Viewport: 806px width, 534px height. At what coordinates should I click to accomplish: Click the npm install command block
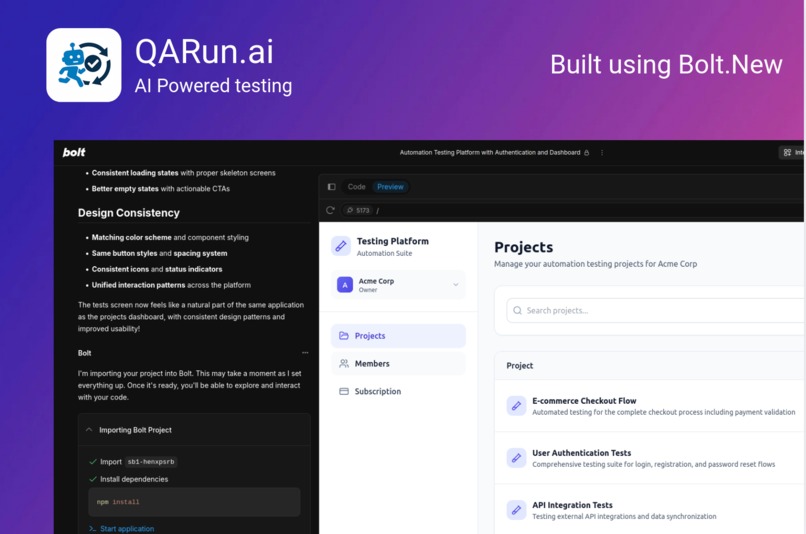point(194,502)
